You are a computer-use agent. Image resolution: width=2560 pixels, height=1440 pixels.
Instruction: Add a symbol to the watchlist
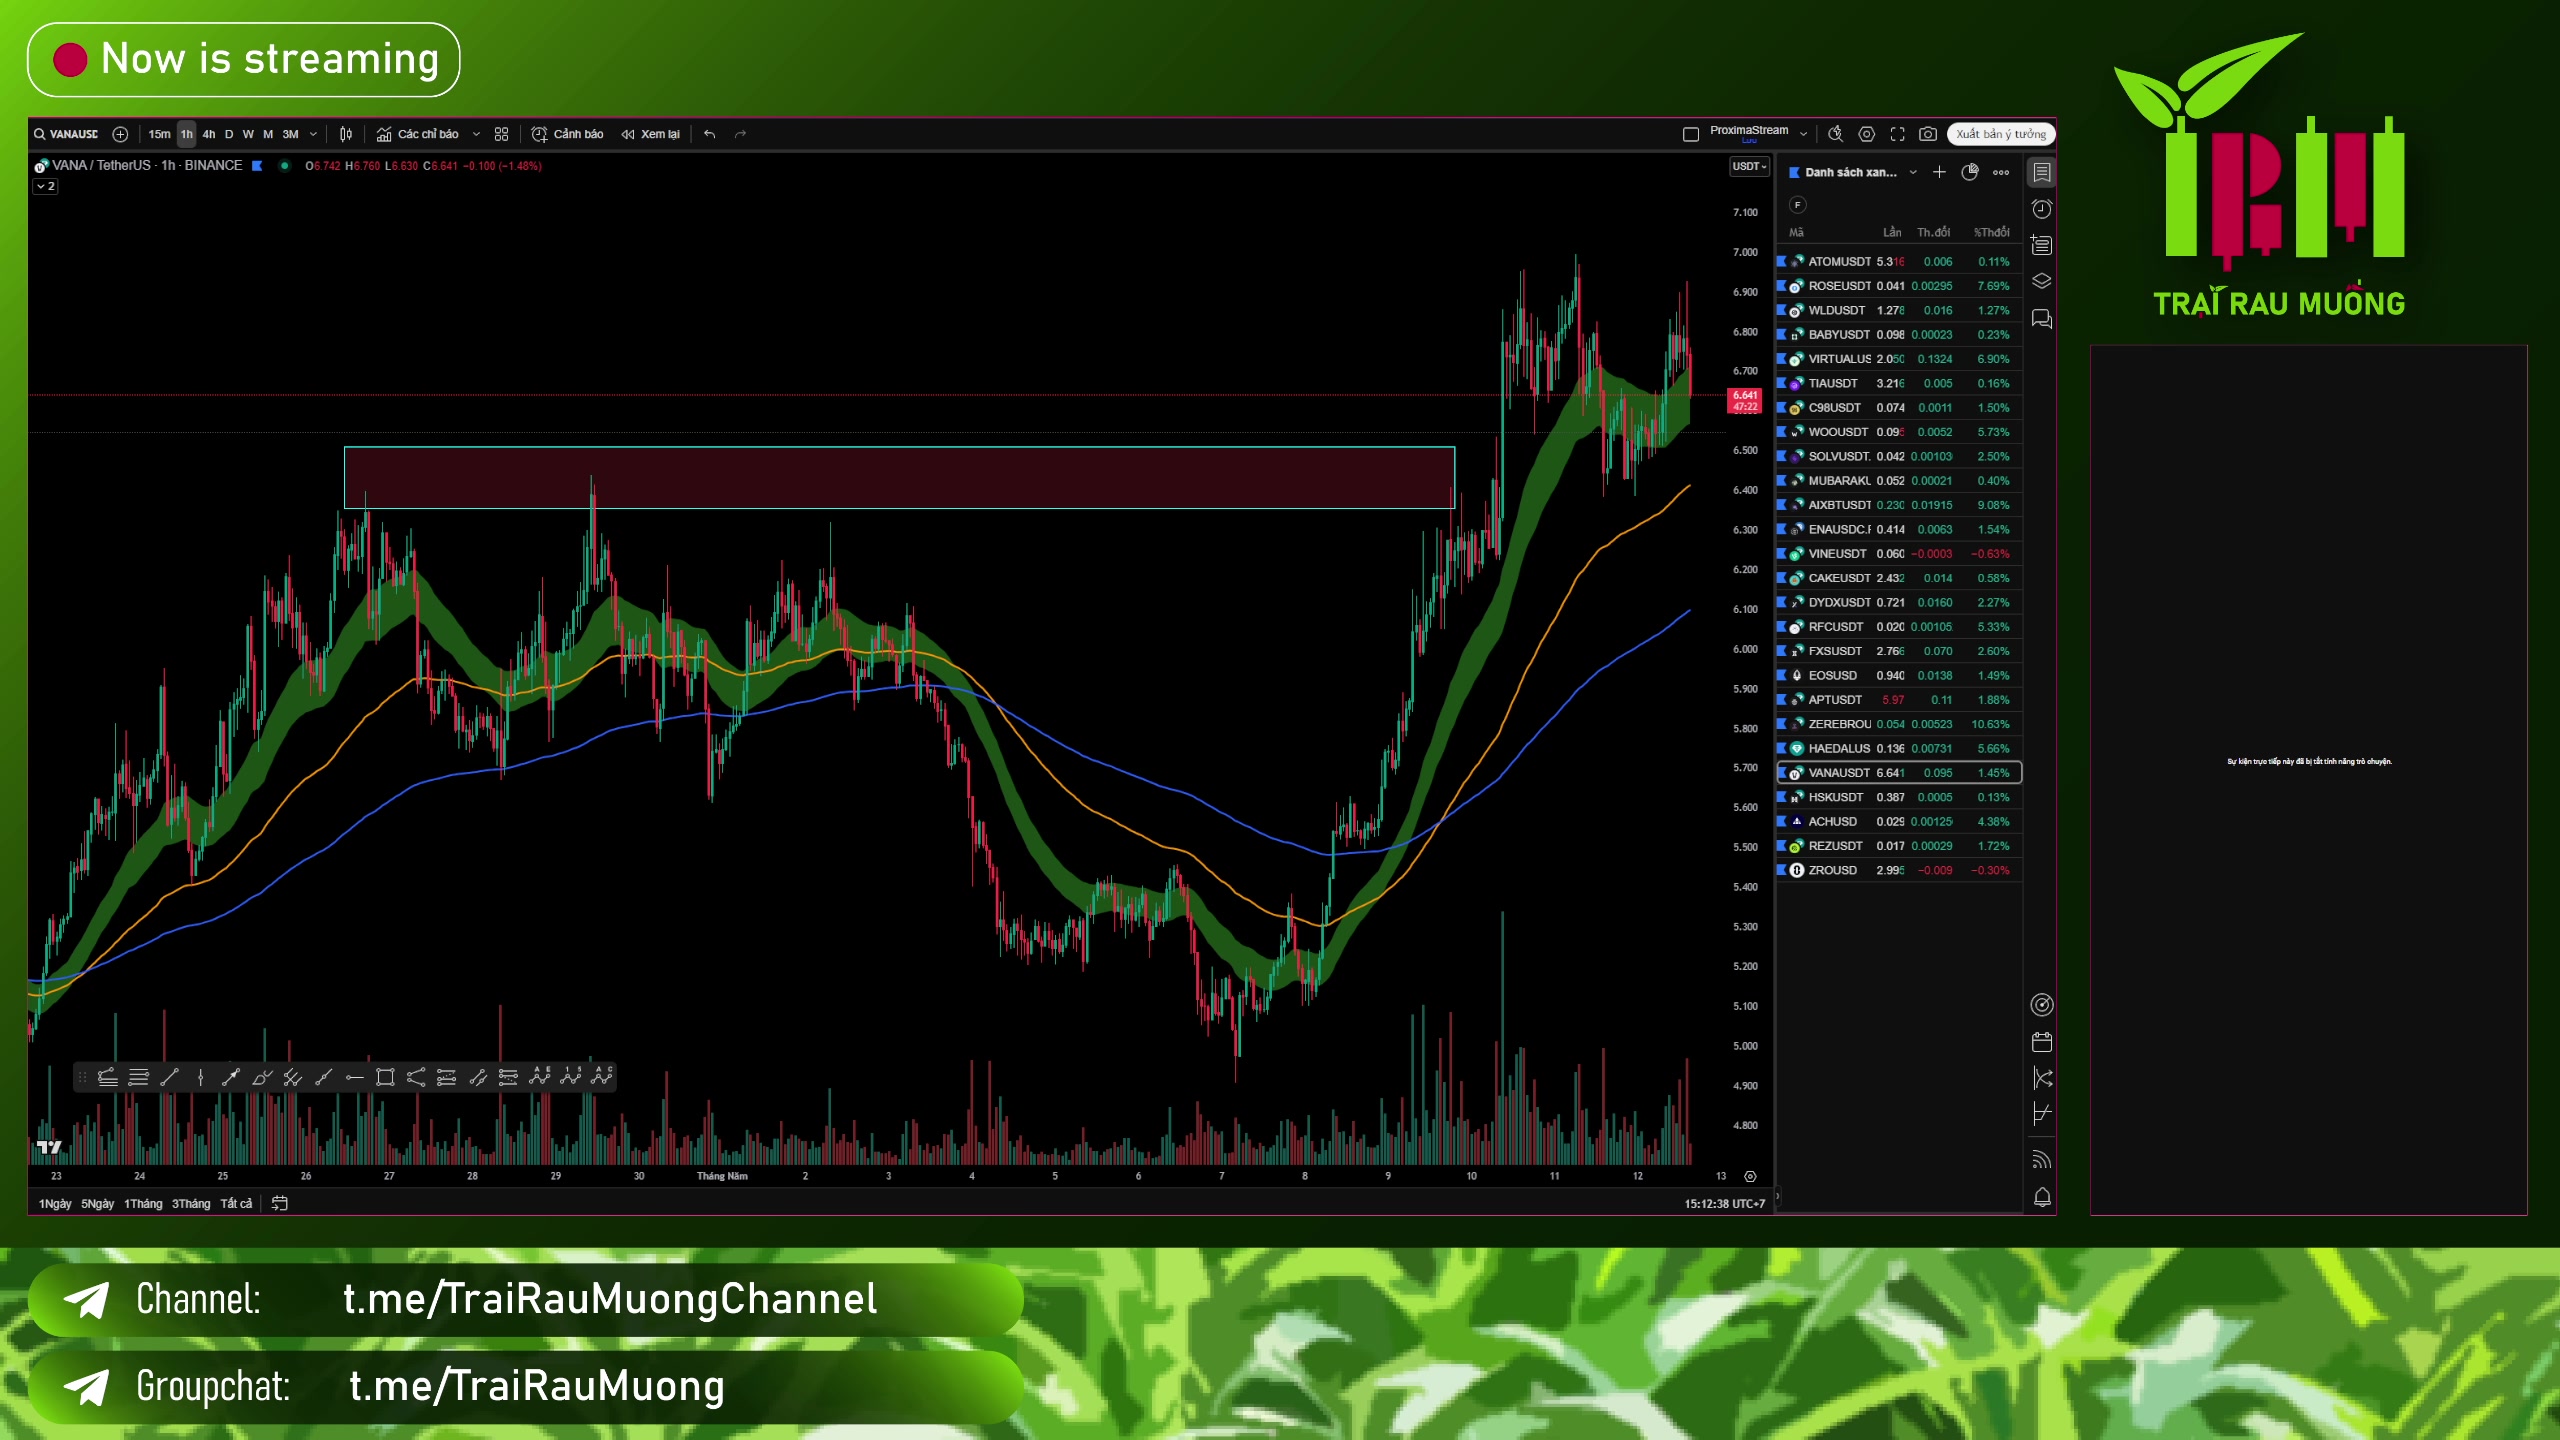pos(1939,172)
